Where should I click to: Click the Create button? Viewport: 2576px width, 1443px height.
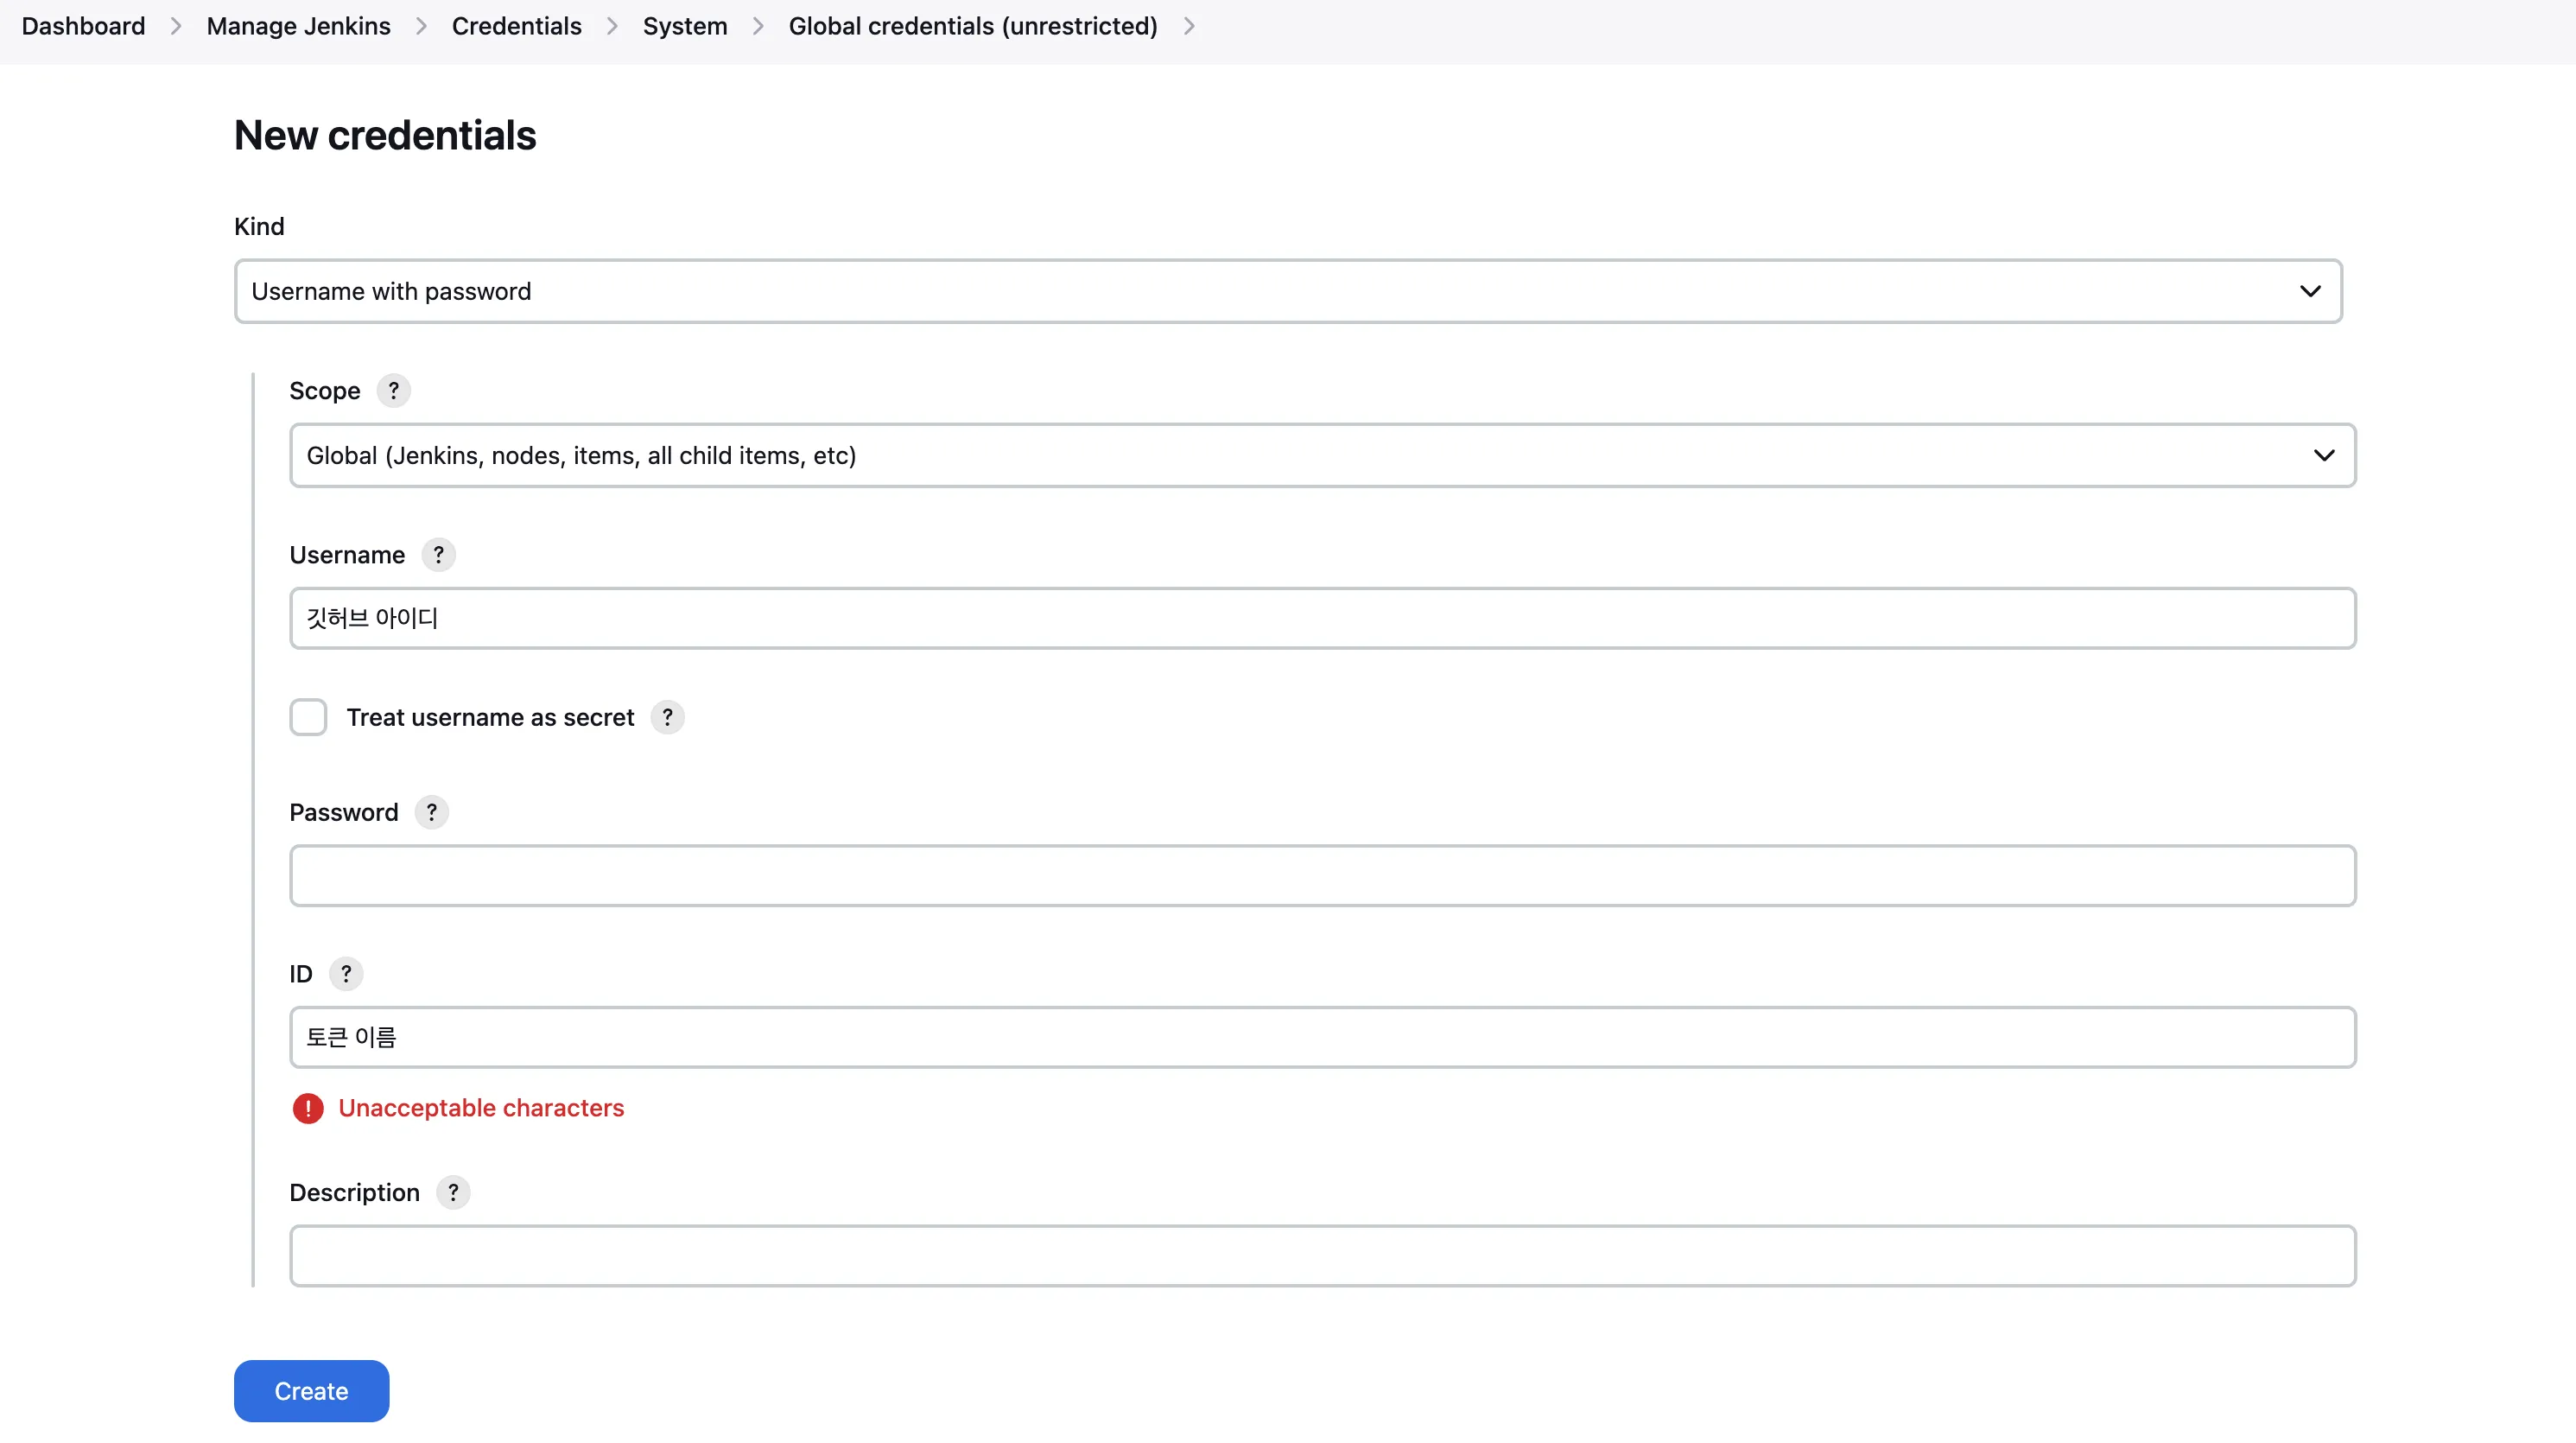pyautogui.click(x=310, y=1390)
